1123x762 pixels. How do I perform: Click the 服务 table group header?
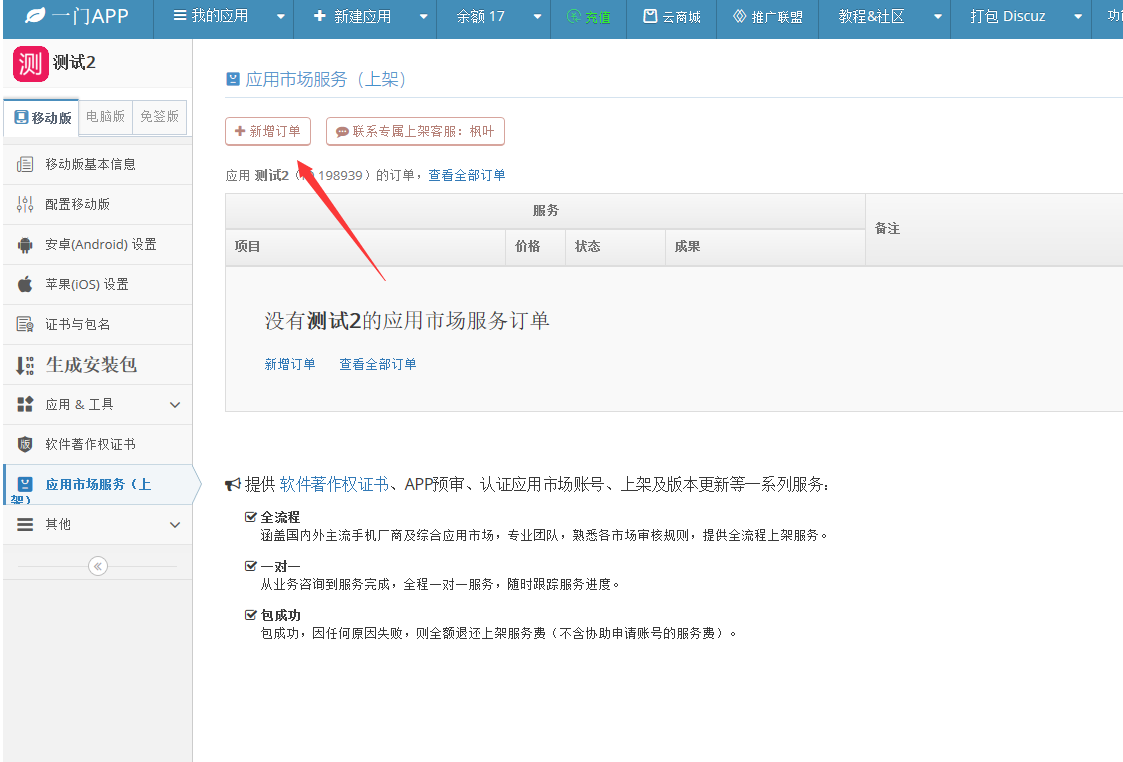click(546, 211)
